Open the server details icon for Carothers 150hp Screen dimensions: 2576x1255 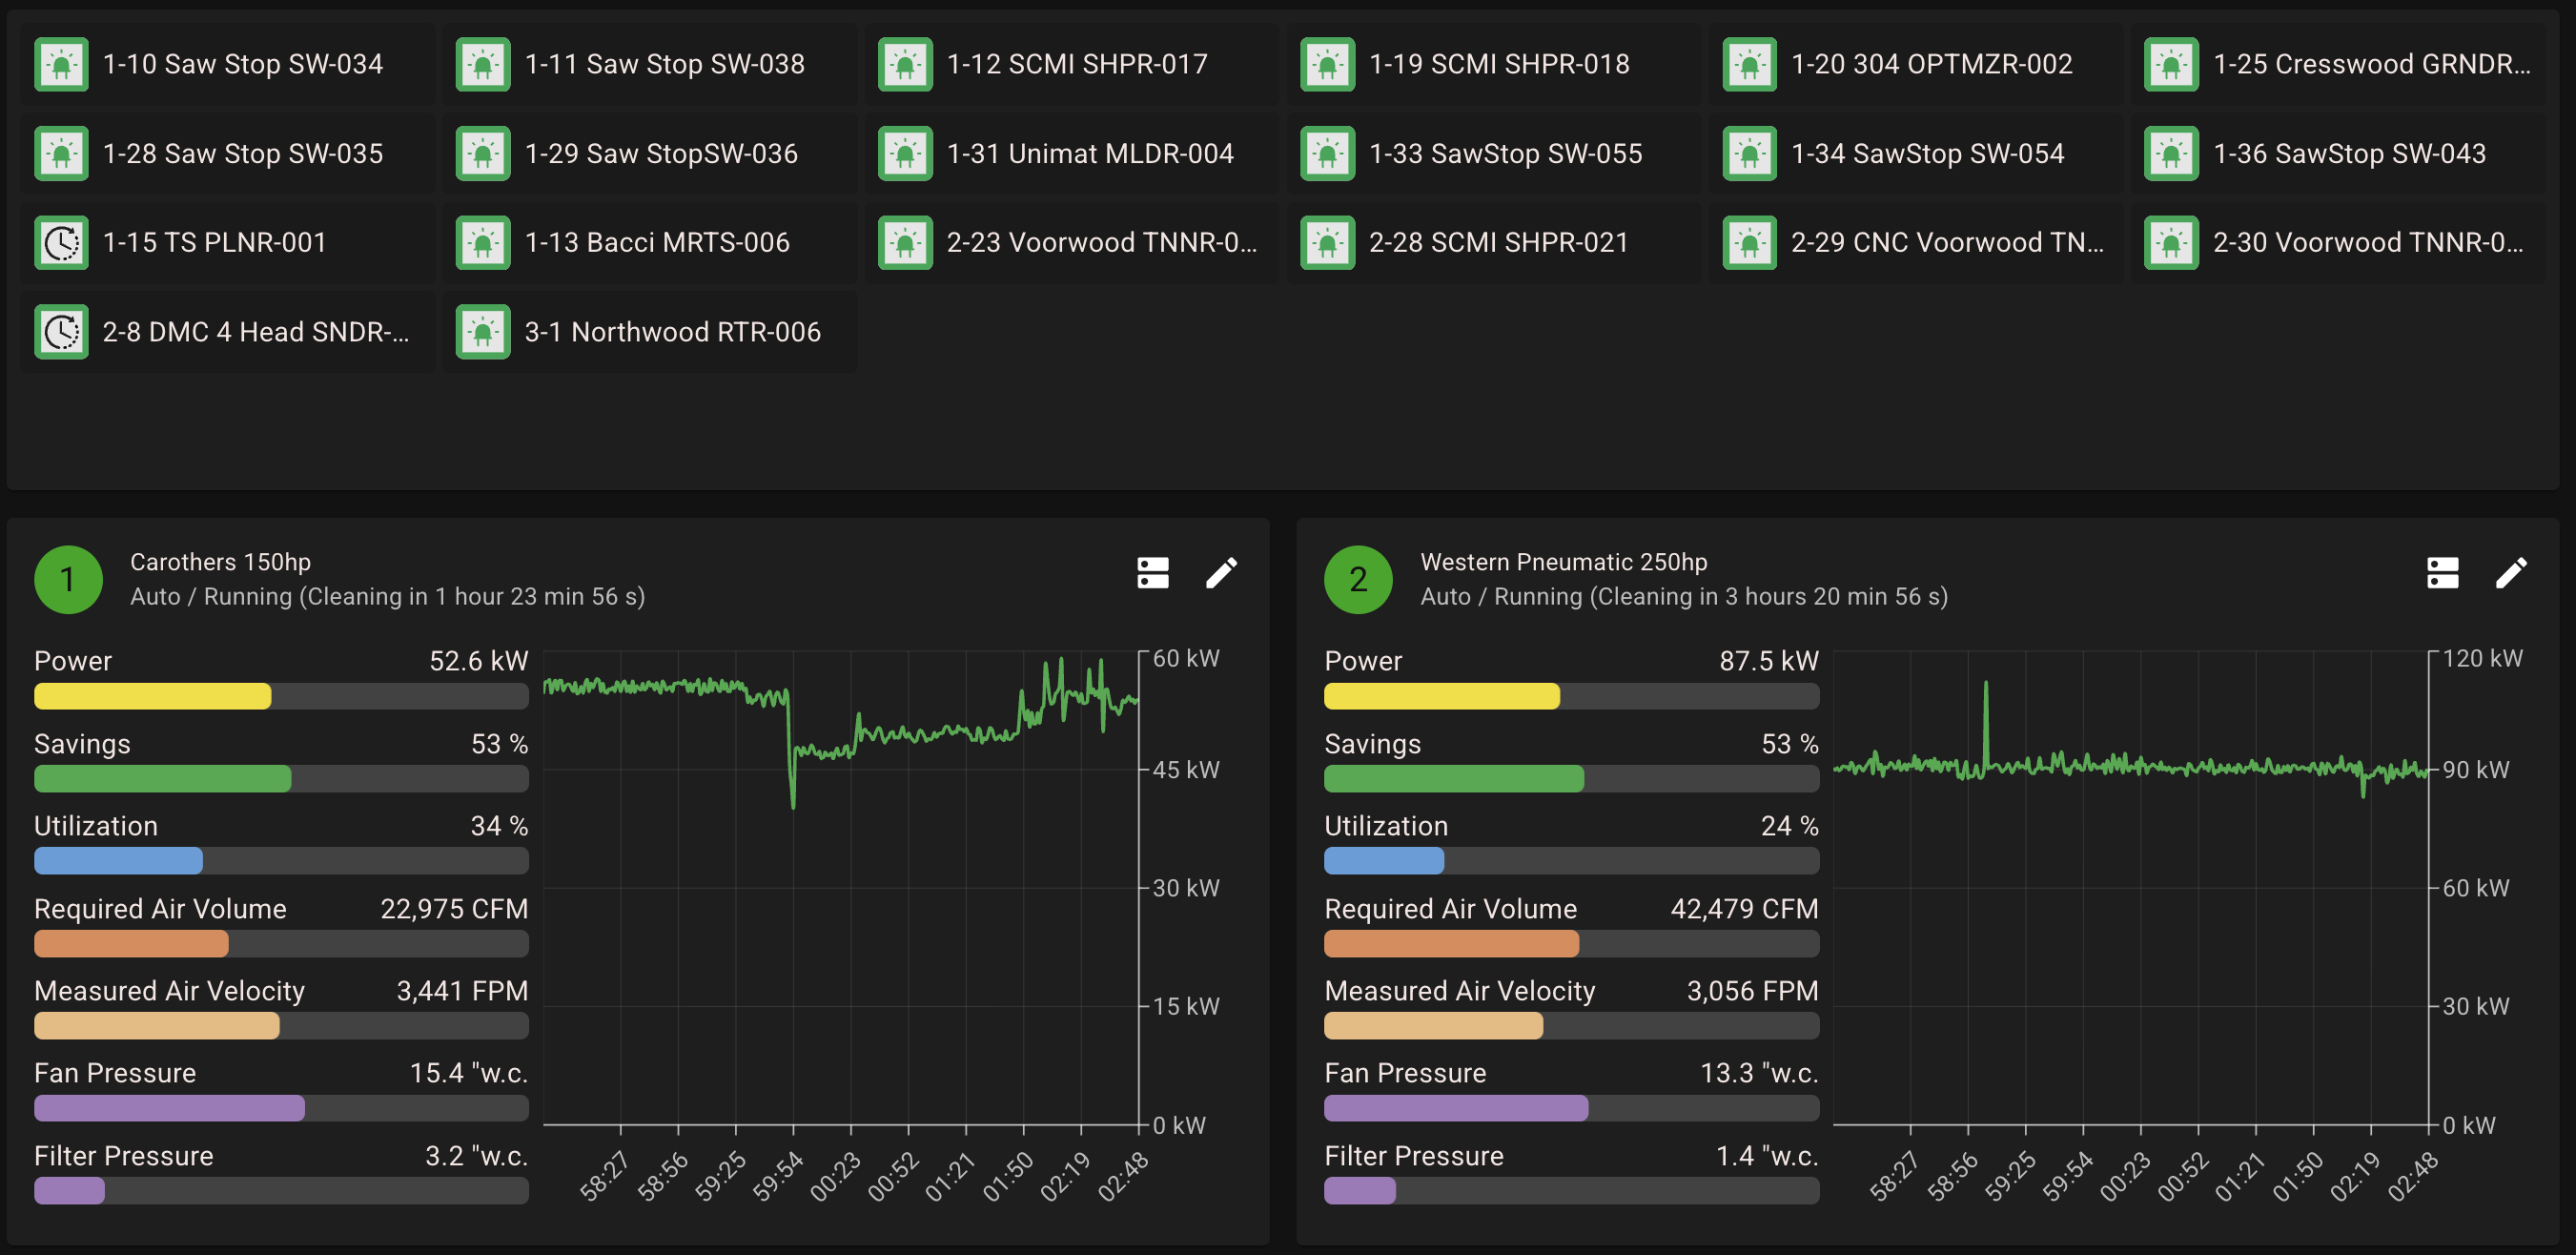[1152, 573]
